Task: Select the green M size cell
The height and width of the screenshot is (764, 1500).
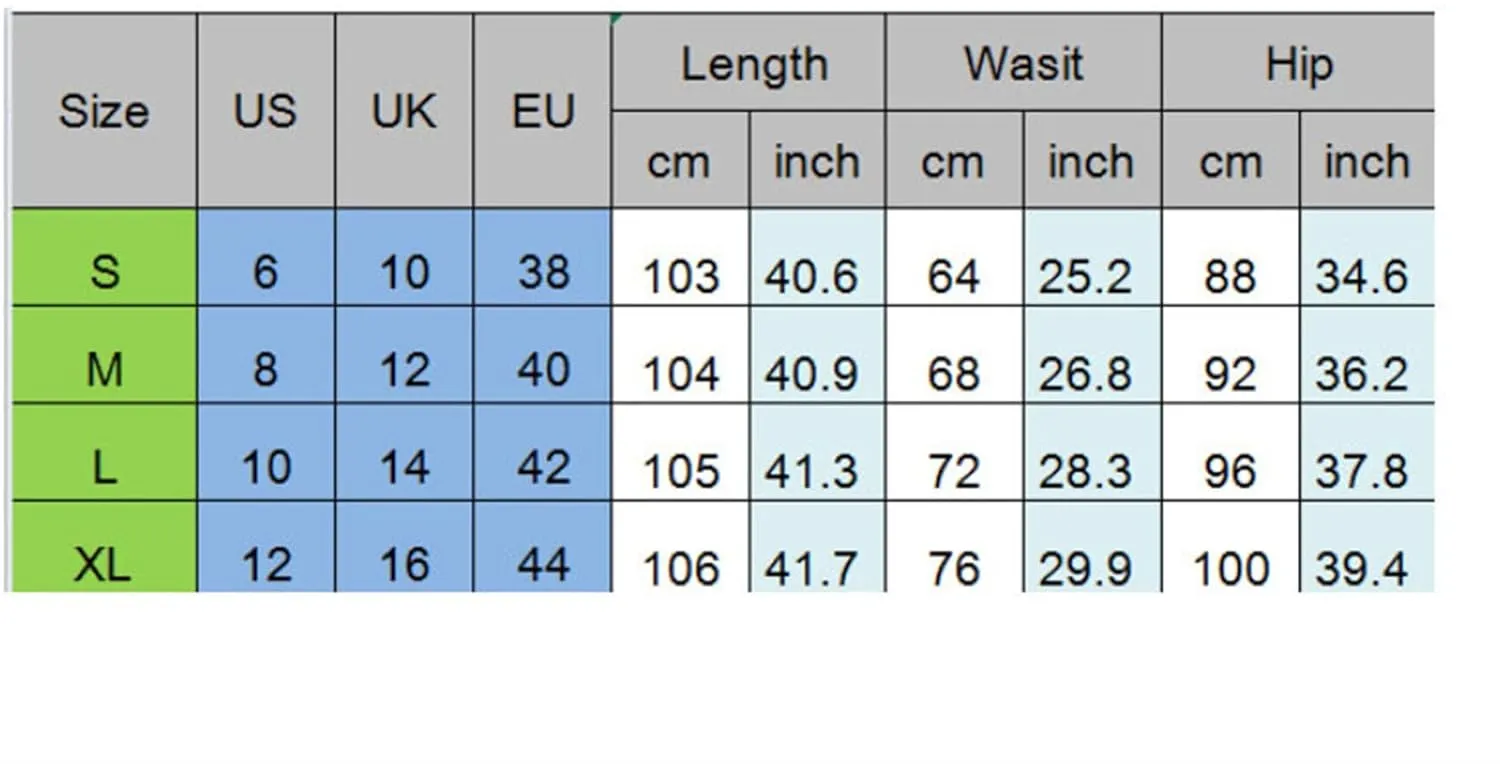Action: point(104,355)
